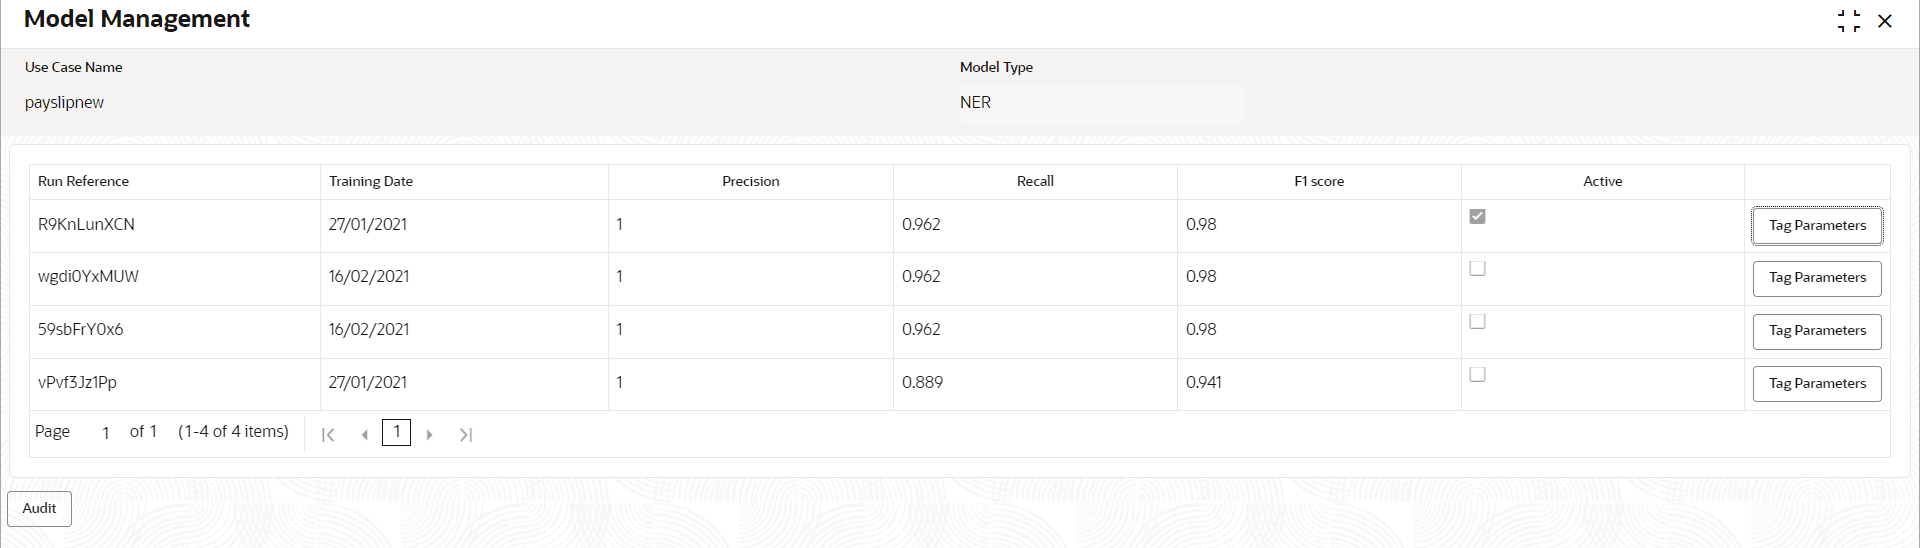Enable Active checkbox for 59sbFrY0x6
Screen dimensions: 1920x548
[1477, 322]
